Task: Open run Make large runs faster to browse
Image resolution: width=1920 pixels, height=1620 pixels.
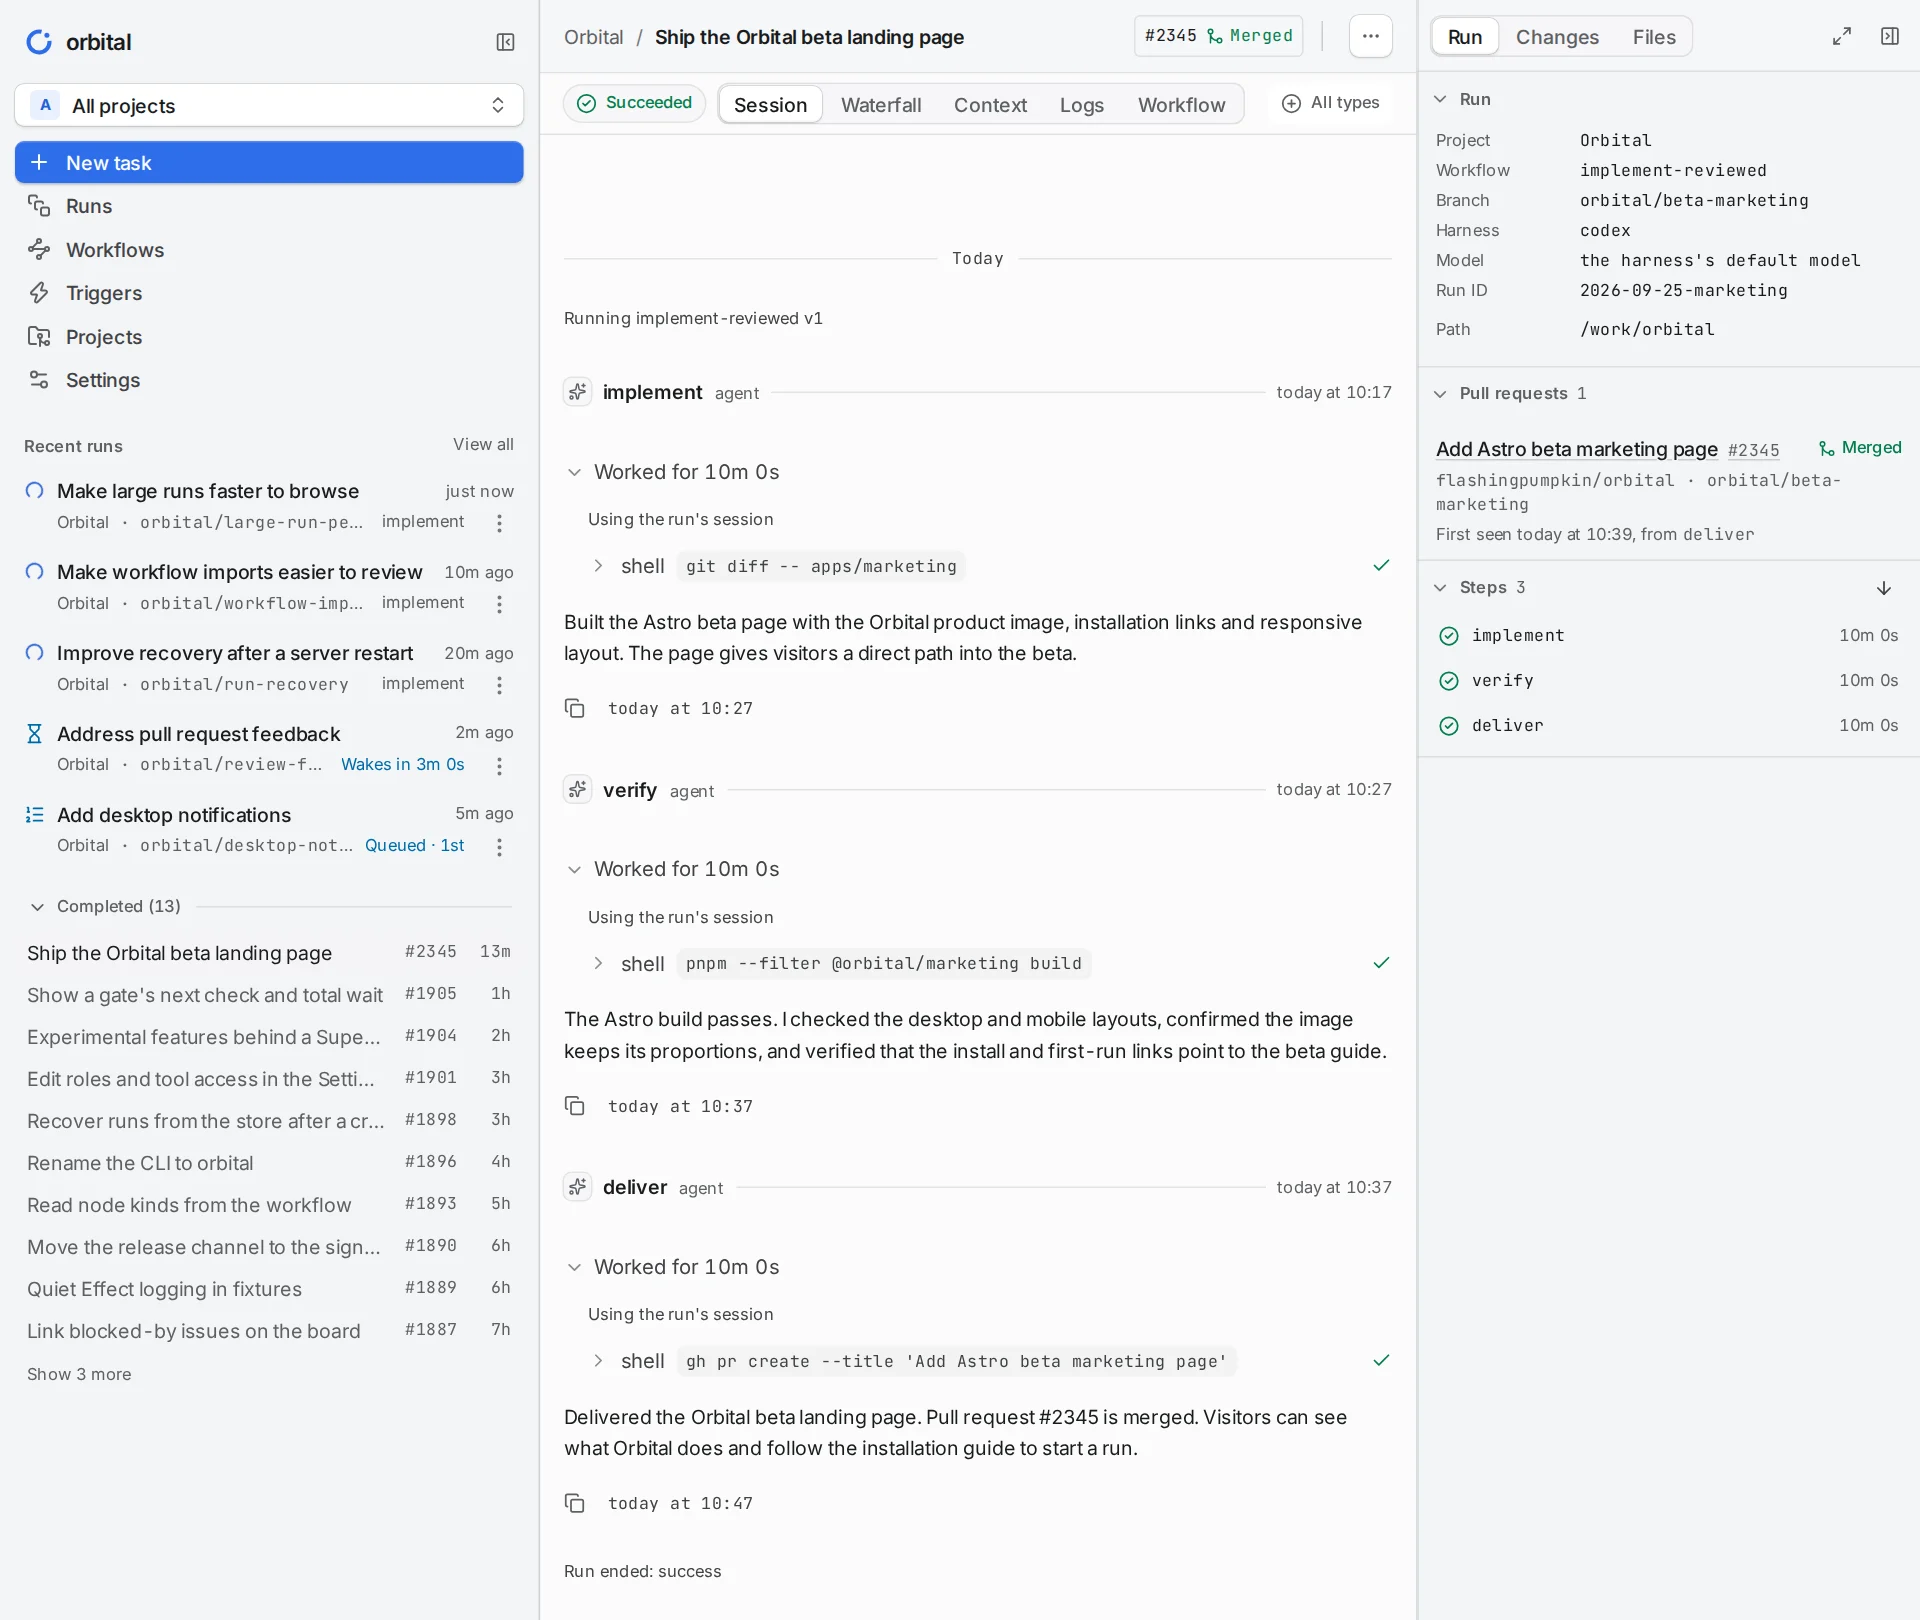Action: [269, 506]
